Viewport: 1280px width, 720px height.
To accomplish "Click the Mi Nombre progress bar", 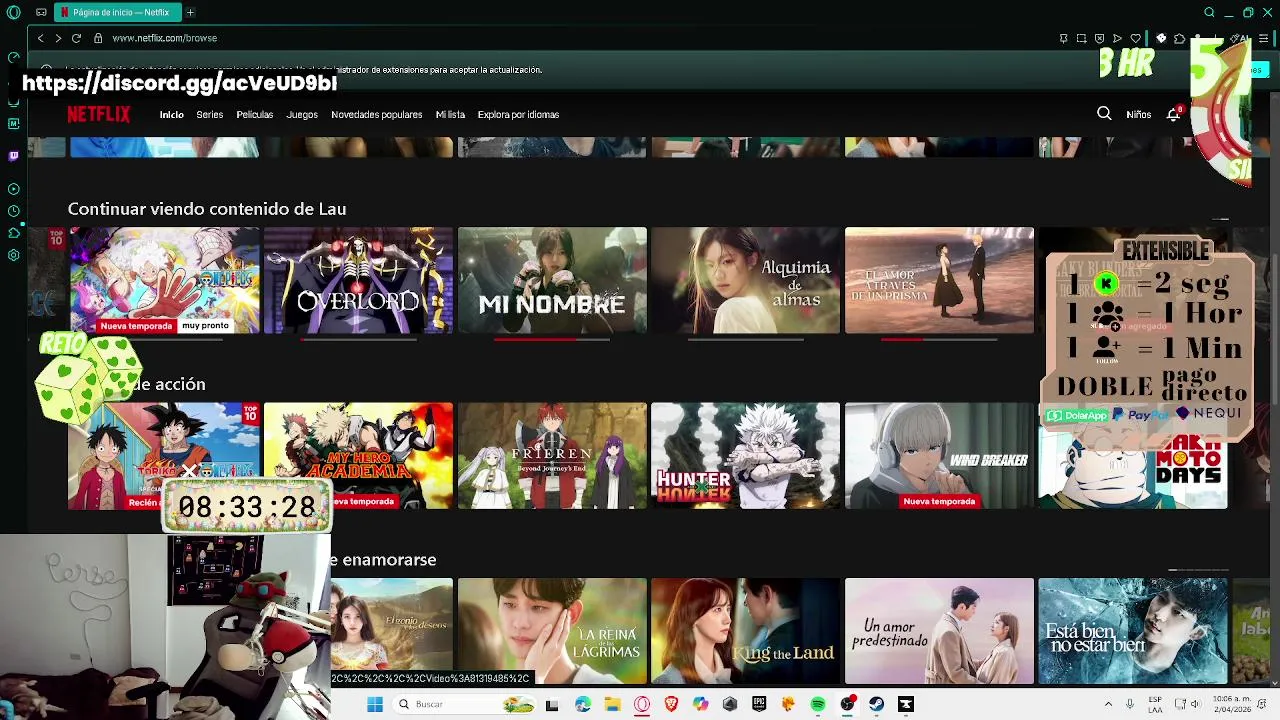I will (x=552, y=339).
